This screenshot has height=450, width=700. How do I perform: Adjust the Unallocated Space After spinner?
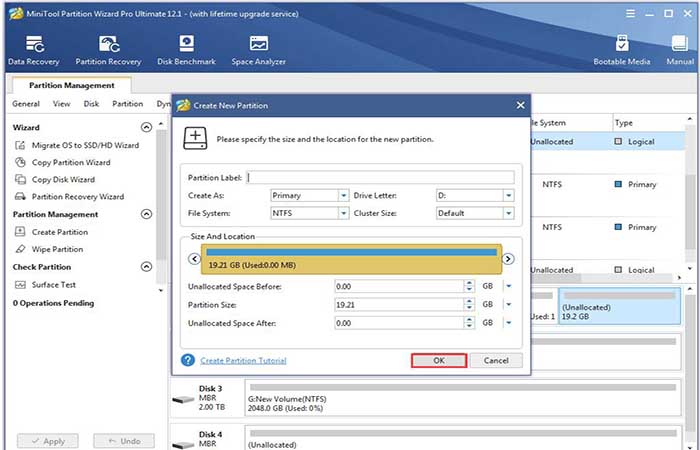click(x=469, y=323)
